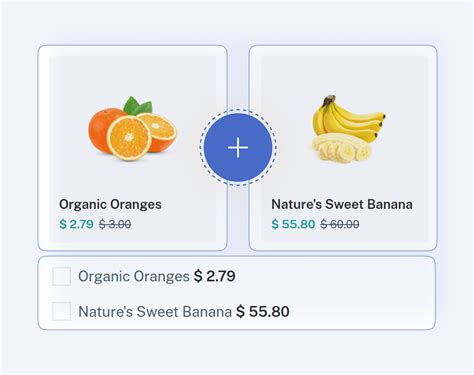
Task: Click the green leaves on the orange
Action: click(137, 106)
